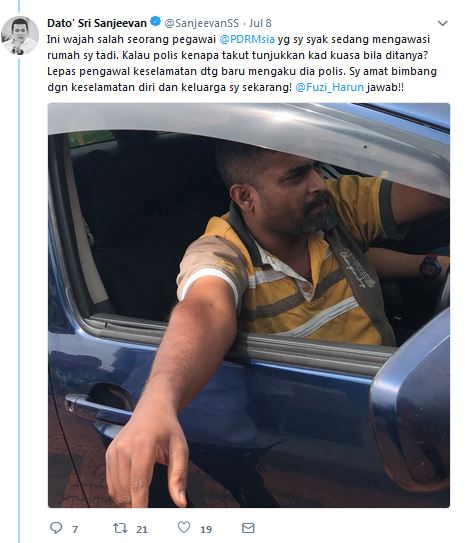Click the blue verified badge icon
The width and height of the screenshot is (470, 543).
(x=156, y=22)
